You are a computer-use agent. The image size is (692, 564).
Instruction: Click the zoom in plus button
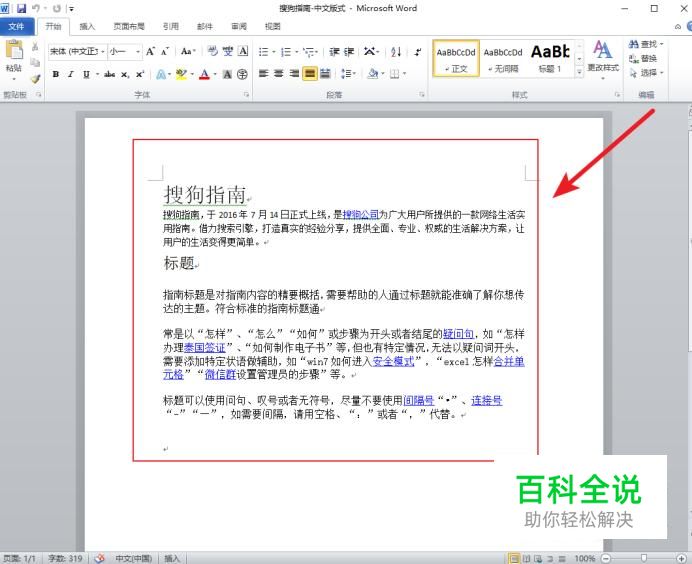click(682, 558)
